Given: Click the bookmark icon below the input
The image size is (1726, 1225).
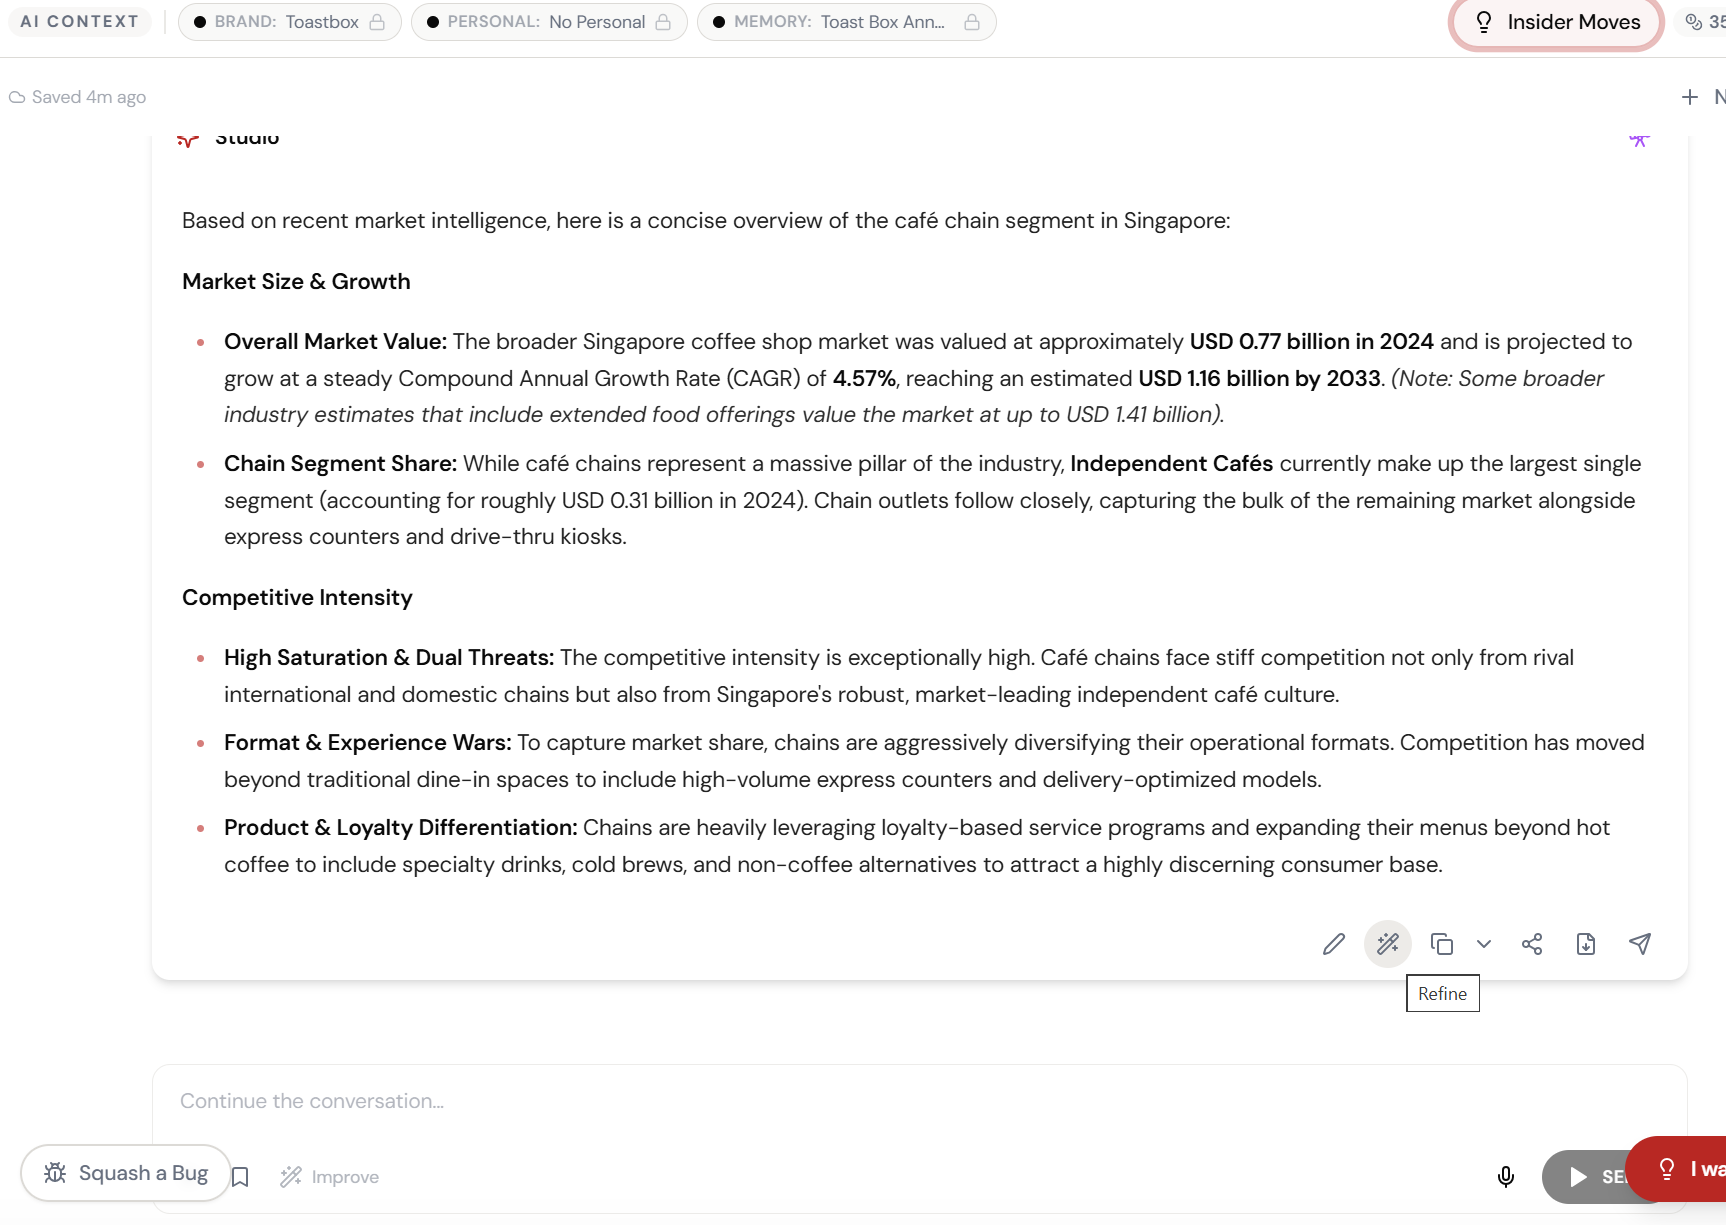Looking at the screenshot, I should (x=240, y=1177).
